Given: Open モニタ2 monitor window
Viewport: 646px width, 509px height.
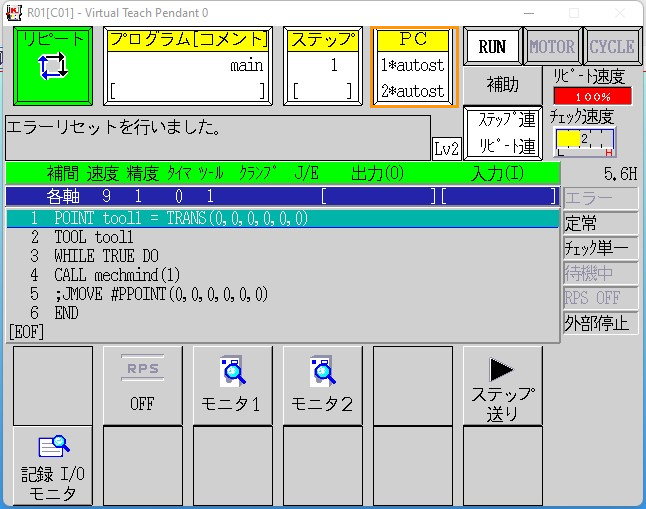Looking at the screenshot, I should pos(323,385).
